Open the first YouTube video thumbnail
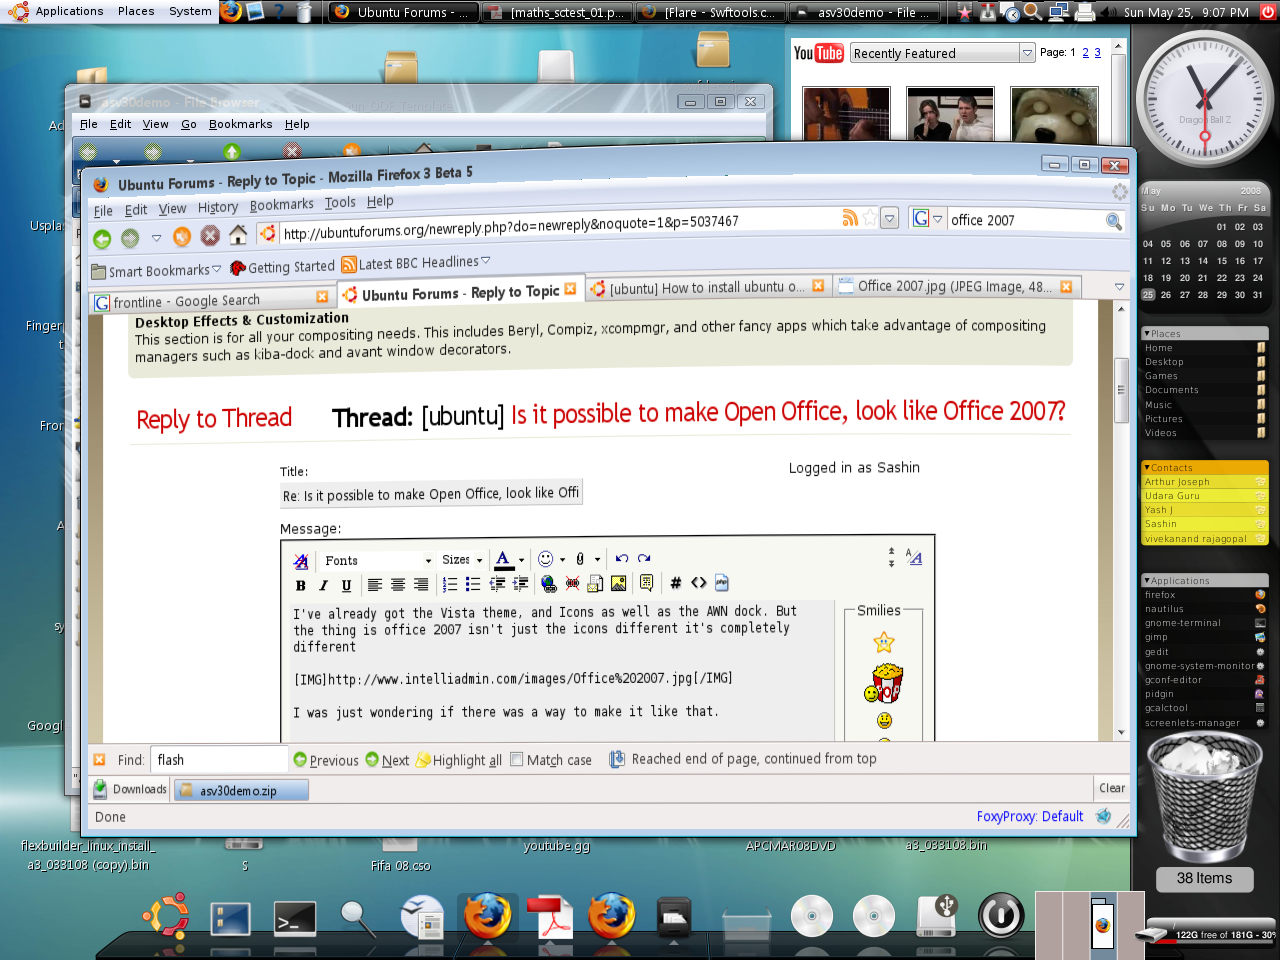The width and height of the screenshot is (1280, 960). 846,113
